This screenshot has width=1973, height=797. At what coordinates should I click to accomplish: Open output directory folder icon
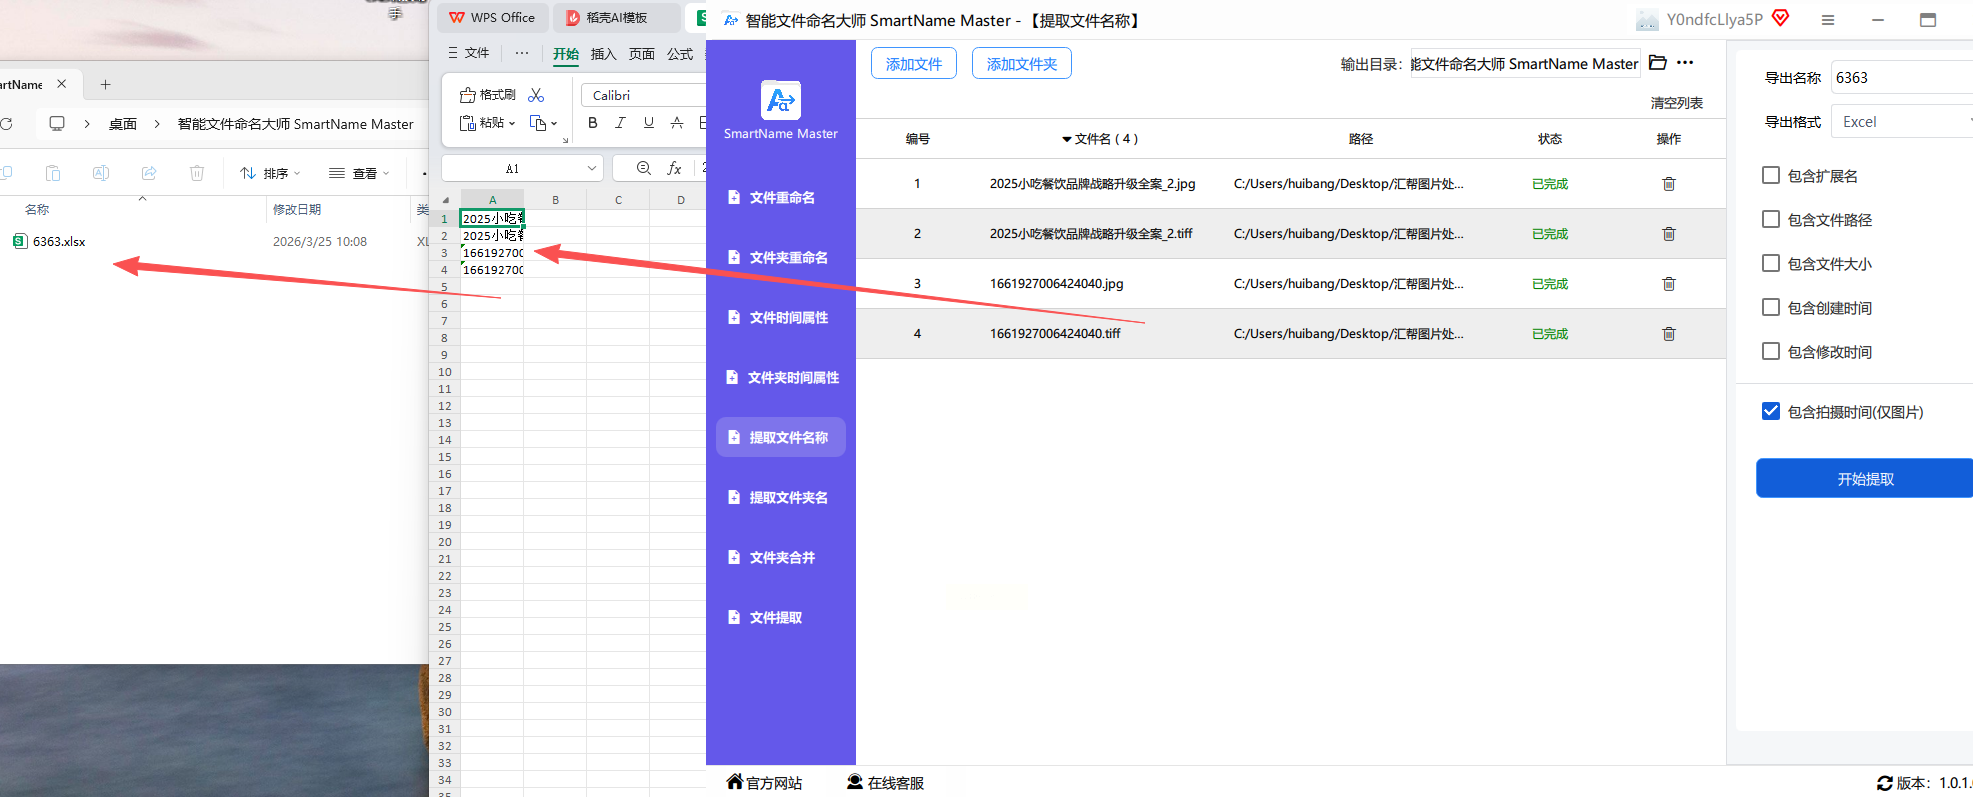1657,63
